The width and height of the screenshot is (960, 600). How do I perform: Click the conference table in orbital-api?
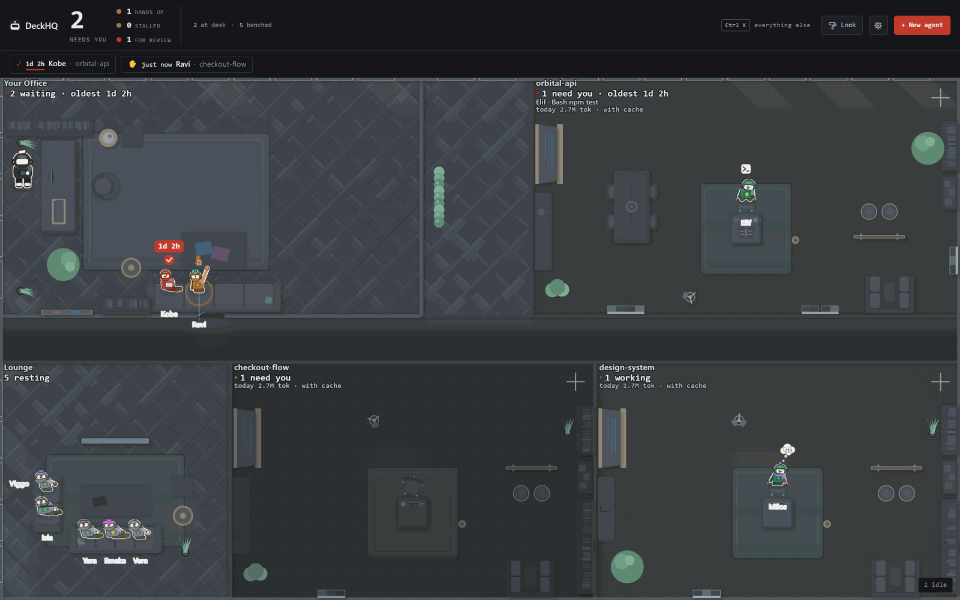[632, 207]
